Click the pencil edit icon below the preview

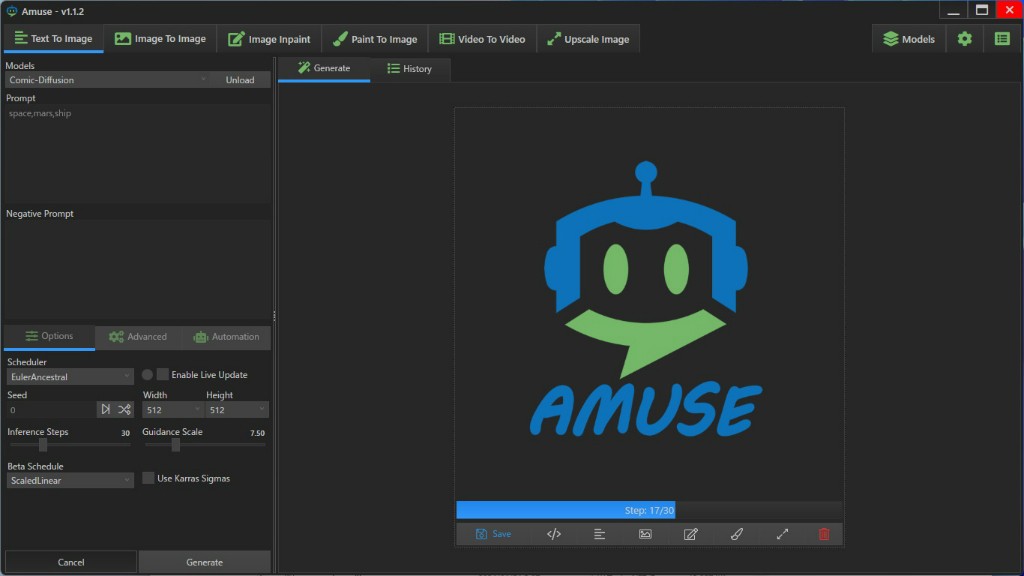pos(690,534)
